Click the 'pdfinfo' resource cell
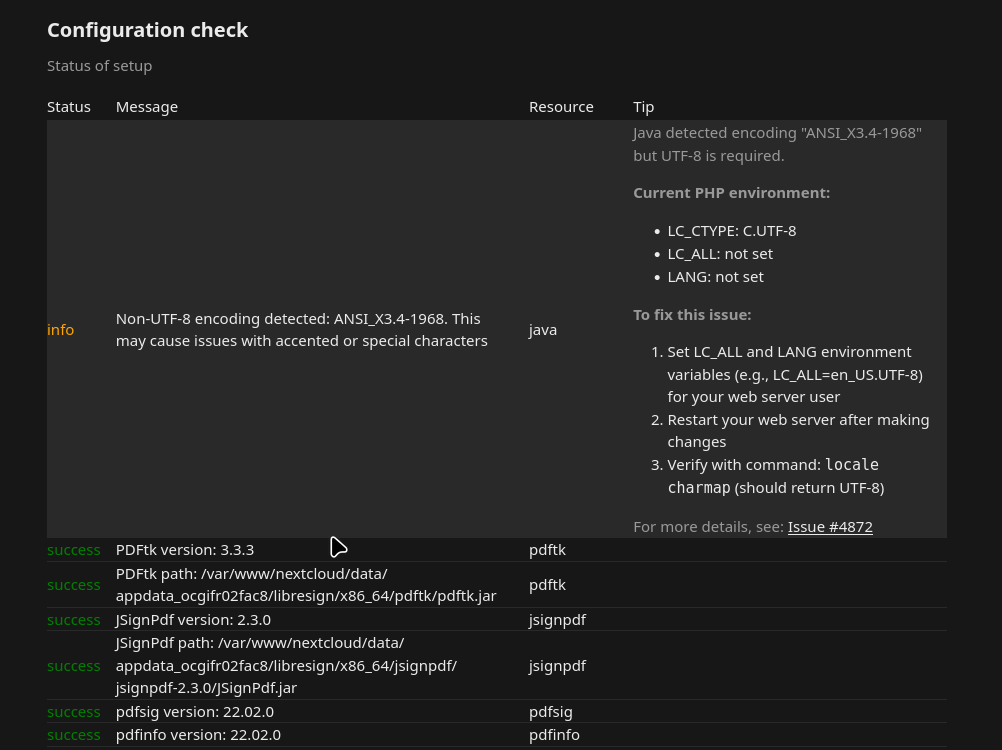 (x=554, y=735)
